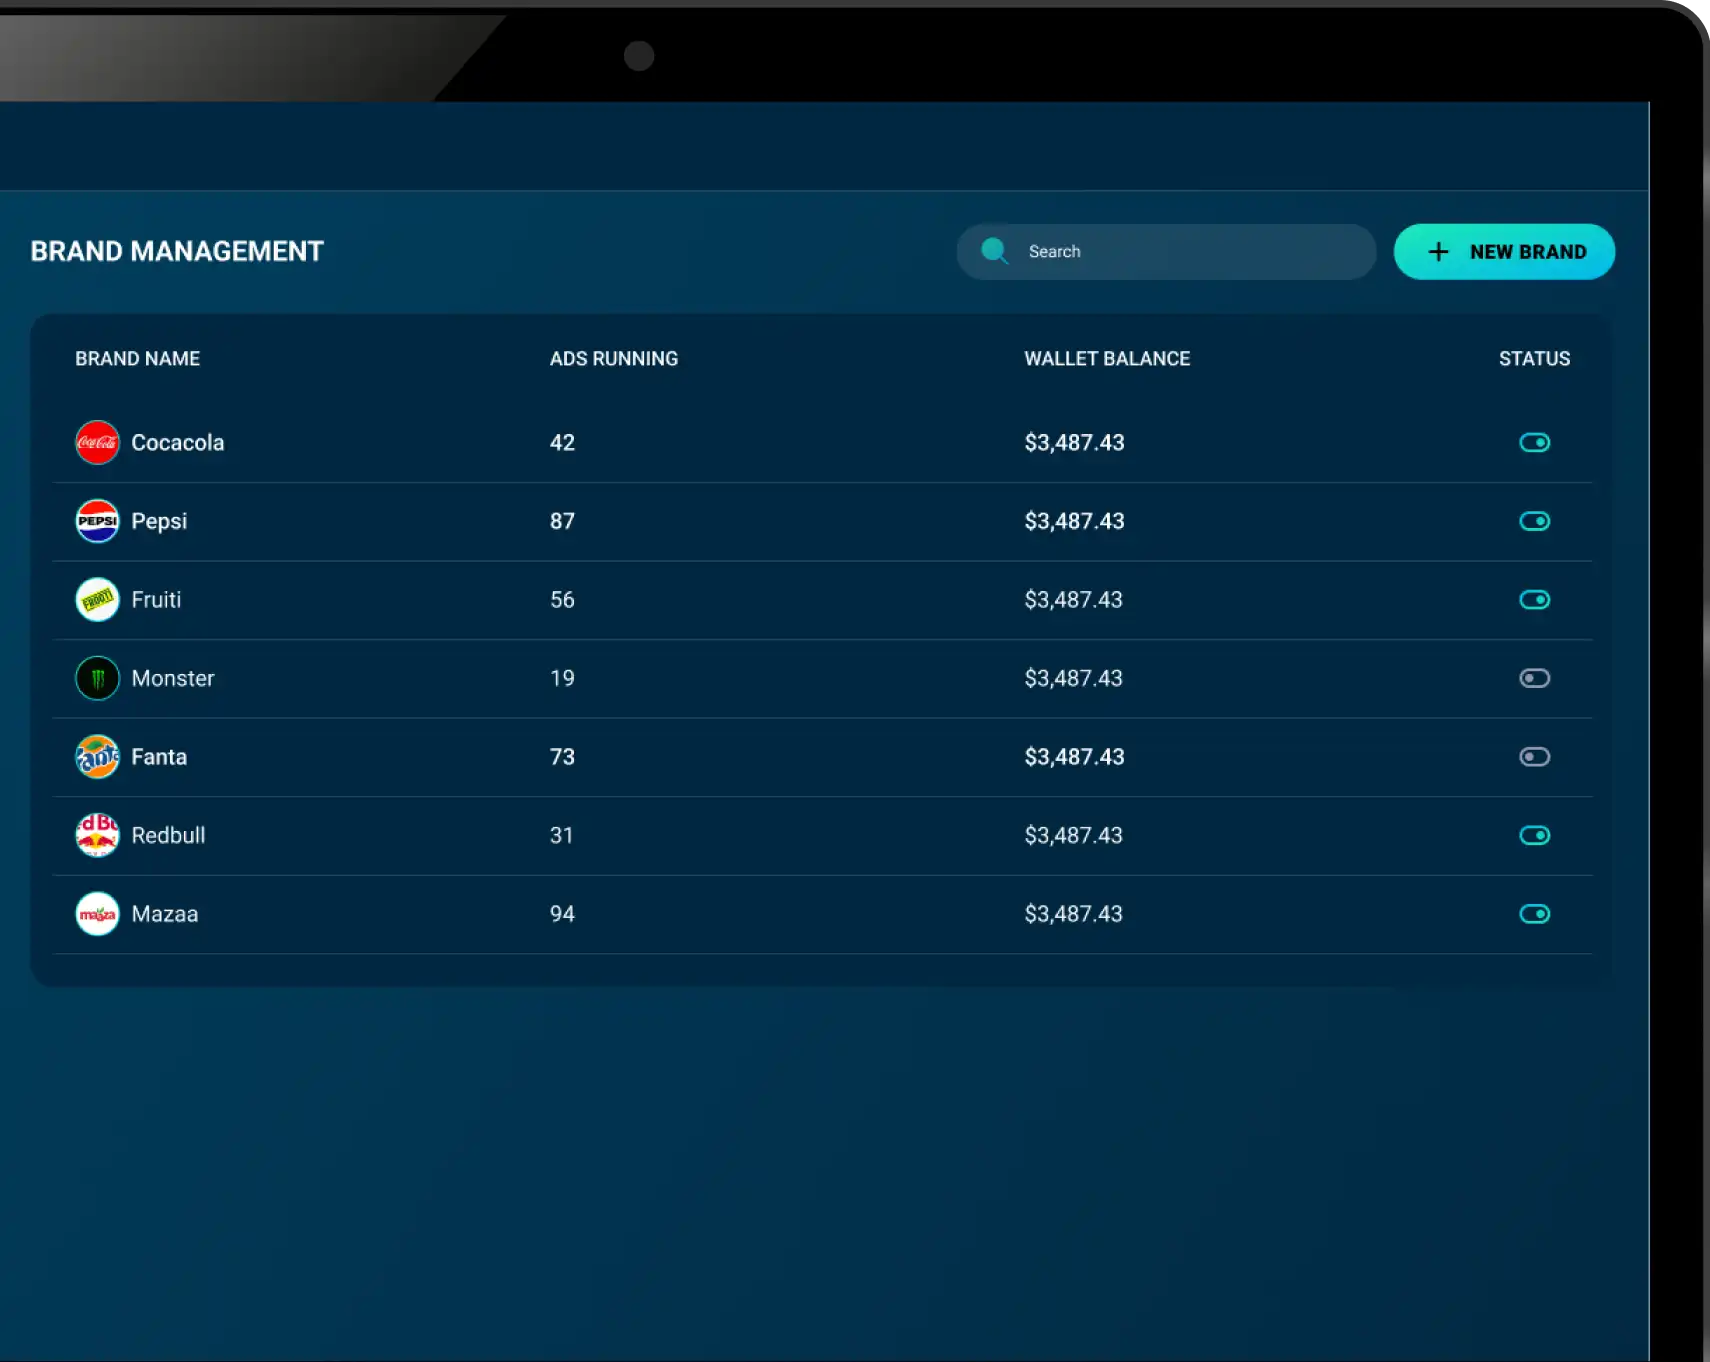Click ads running value 94
This screenshot has height=1362, width=1710.
pyautogui.click(x=562, y=914)
